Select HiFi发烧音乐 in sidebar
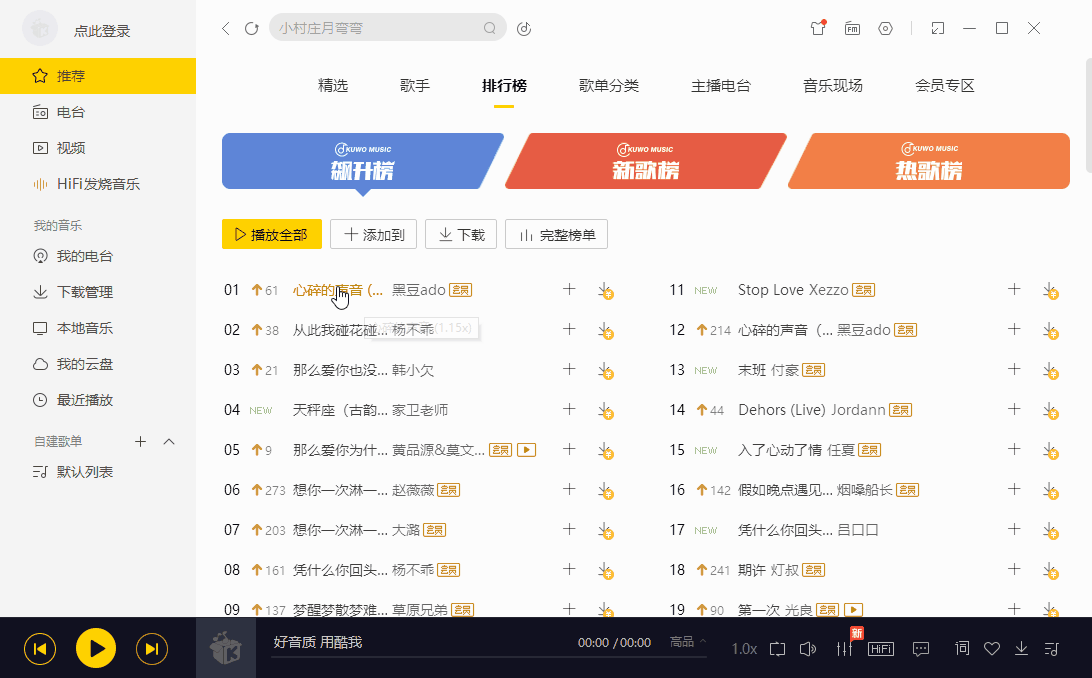 coord(98,184)
